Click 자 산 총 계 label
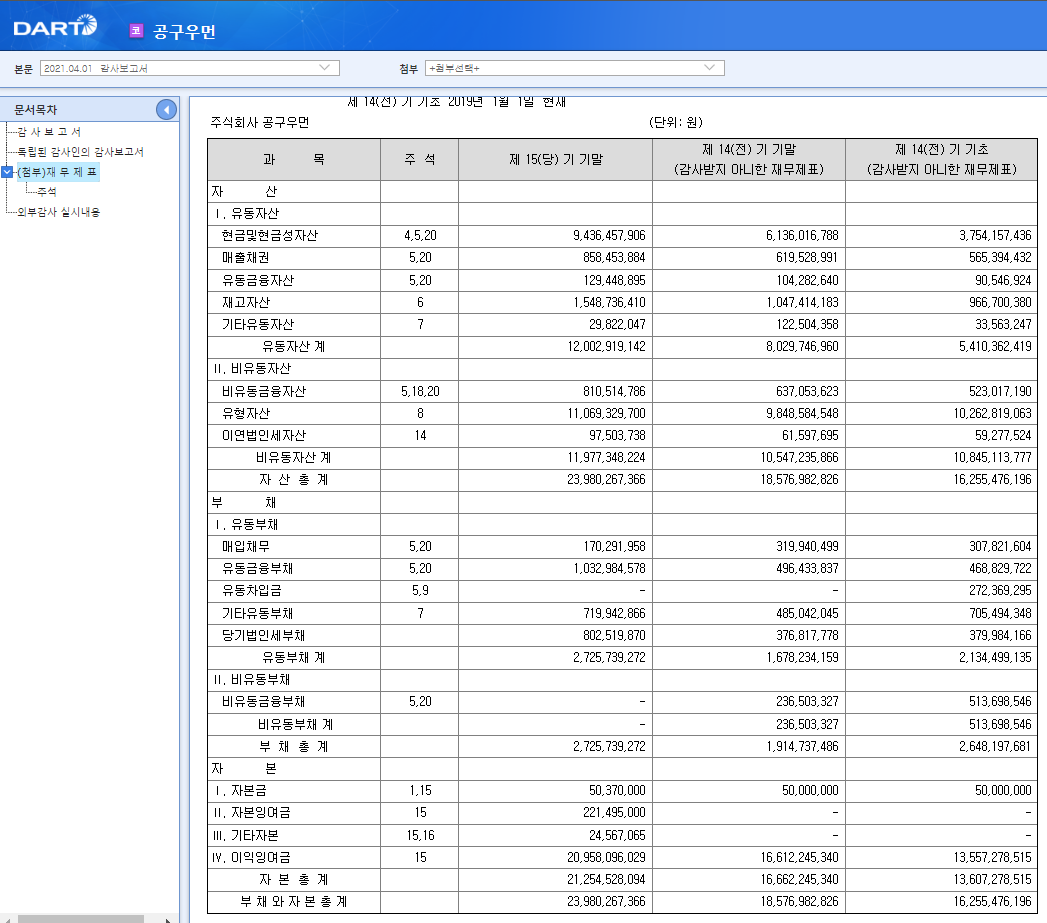Screen dimensions: 1047x923 [x=294, y=480]
